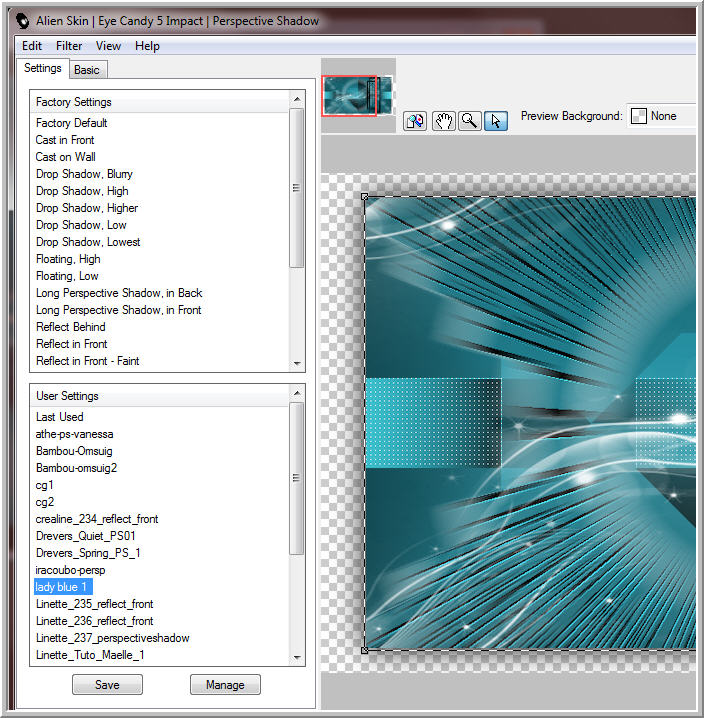
Task: Switch to the Basic tab
Action: (87, 70)
